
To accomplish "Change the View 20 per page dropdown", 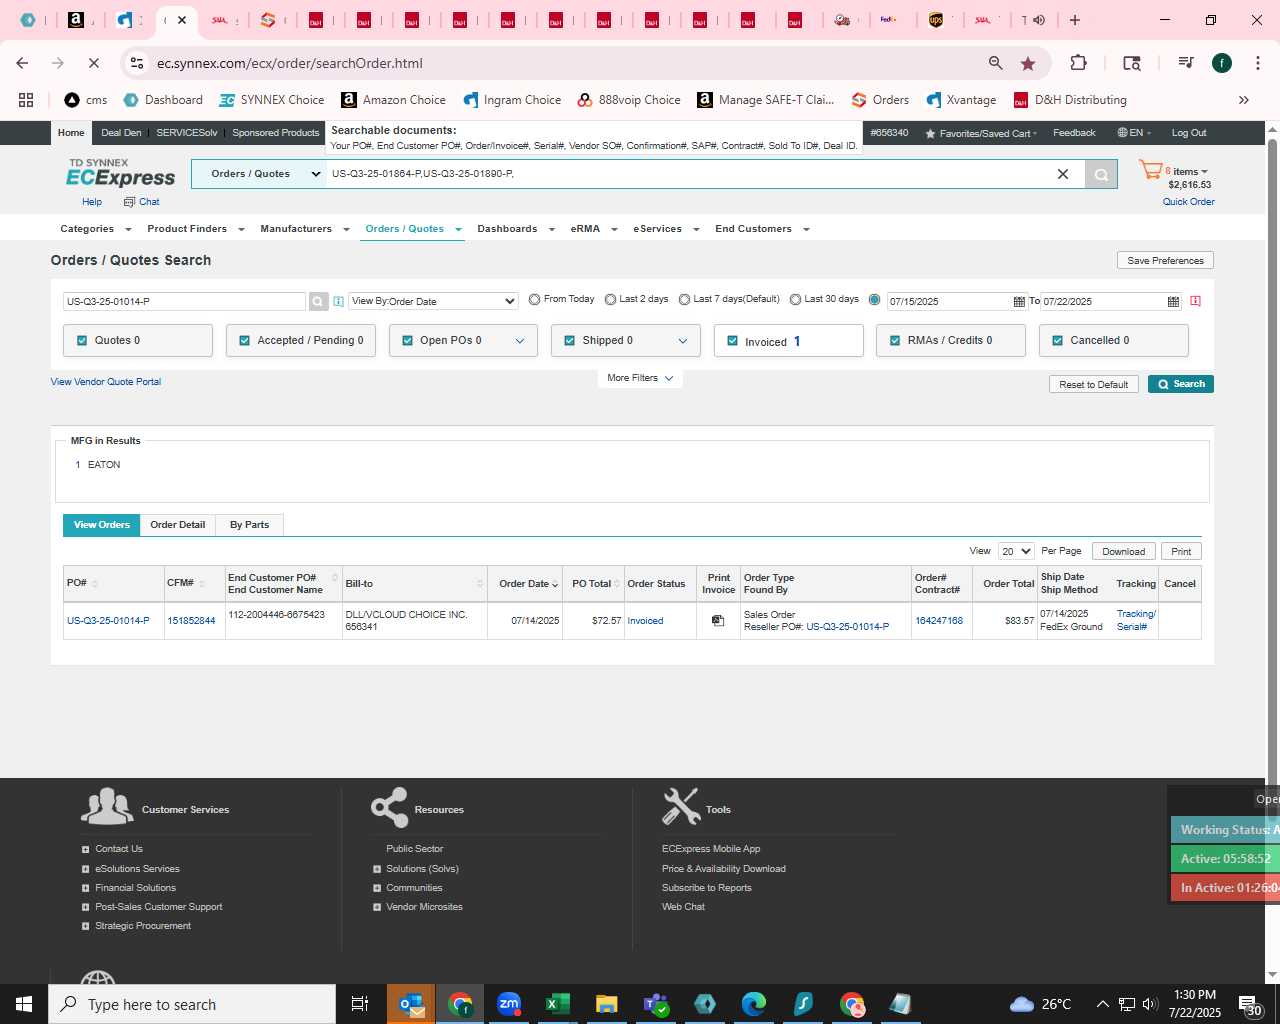I will click(1016, 551).
